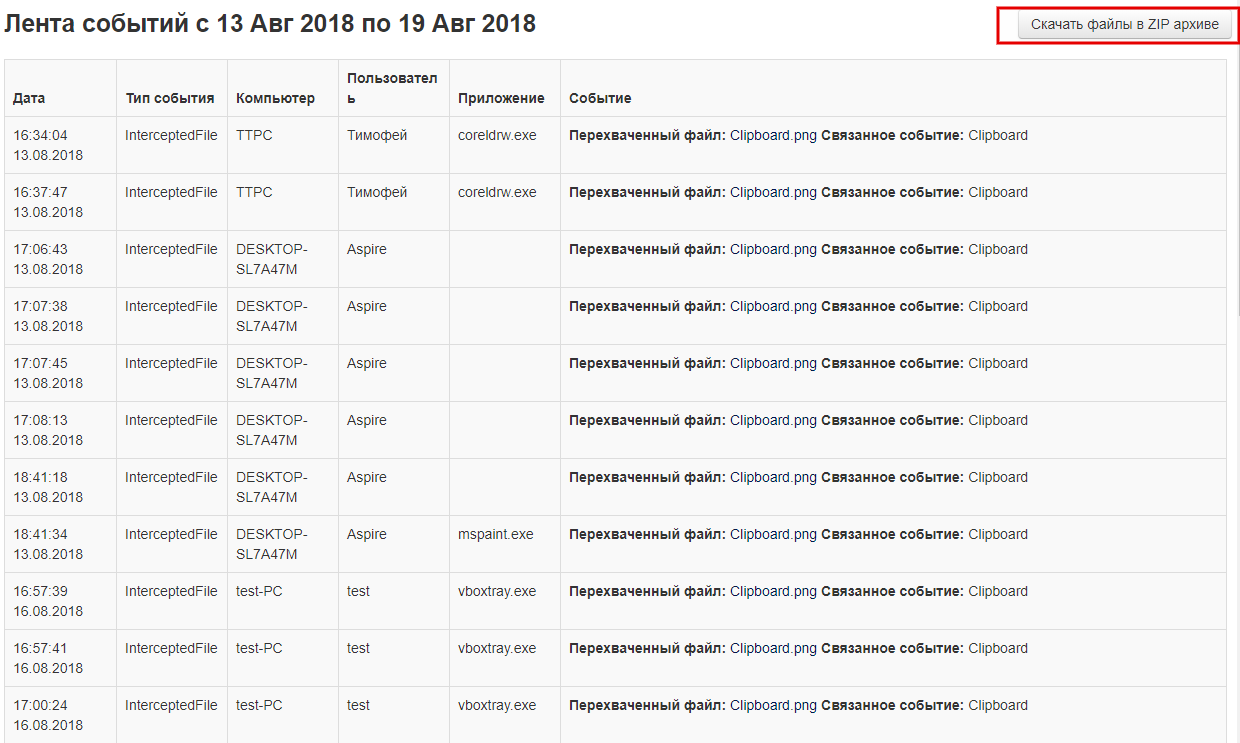
Task: Click the 'Событие' column header
Action: (600, 98)
